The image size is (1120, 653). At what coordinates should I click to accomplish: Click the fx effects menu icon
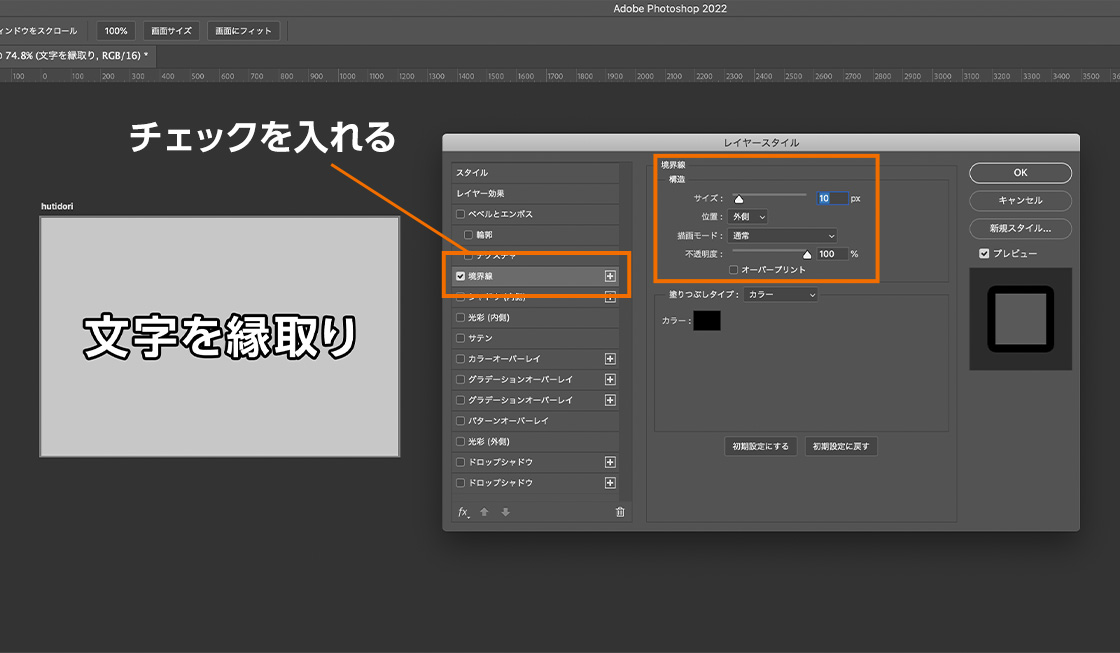[x=463, y=512]
